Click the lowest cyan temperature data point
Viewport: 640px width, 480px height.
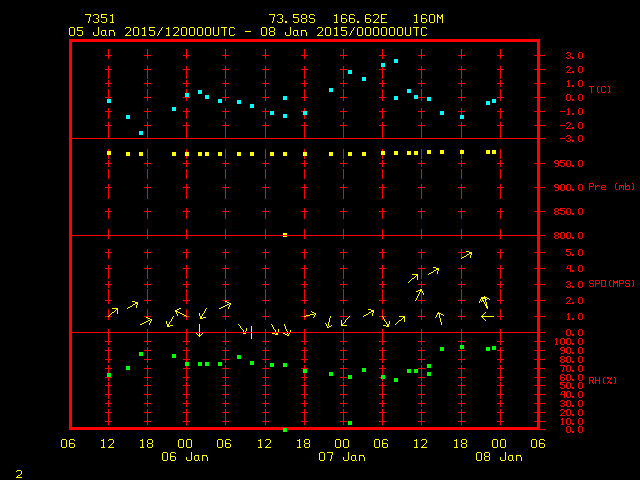141,133
